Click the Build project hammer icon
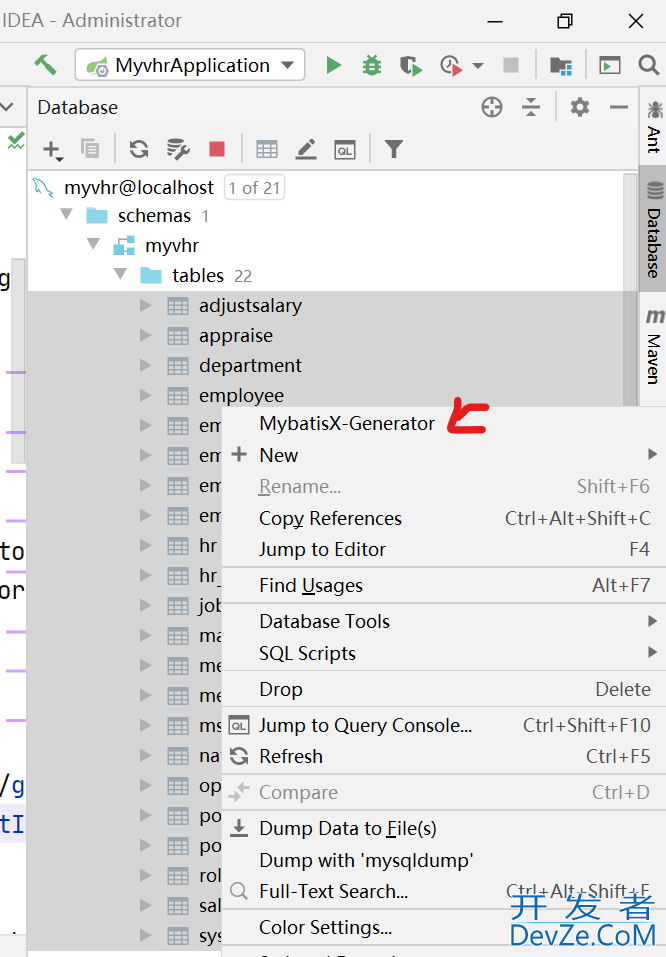 coord(45,65)
